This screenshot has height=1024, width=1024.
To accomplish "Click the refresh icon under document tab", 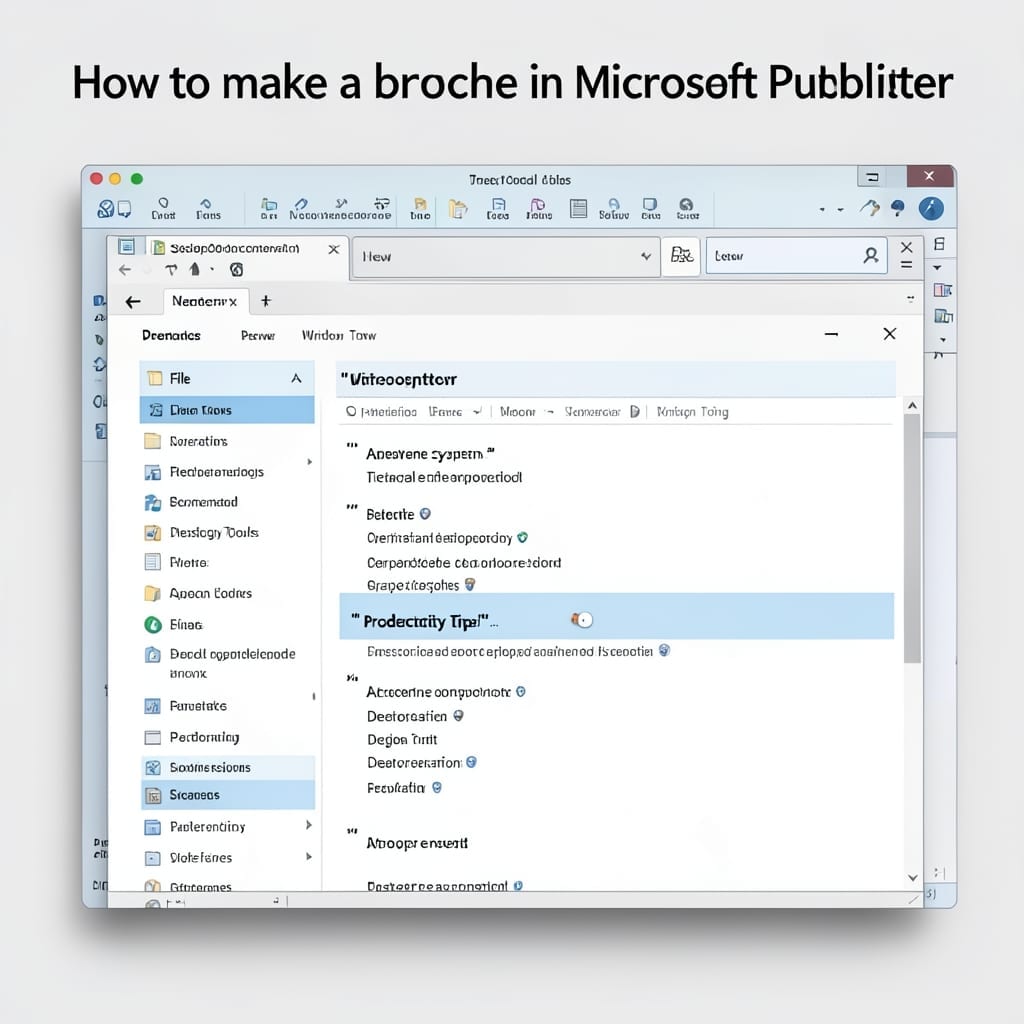I will pos(237,270).
